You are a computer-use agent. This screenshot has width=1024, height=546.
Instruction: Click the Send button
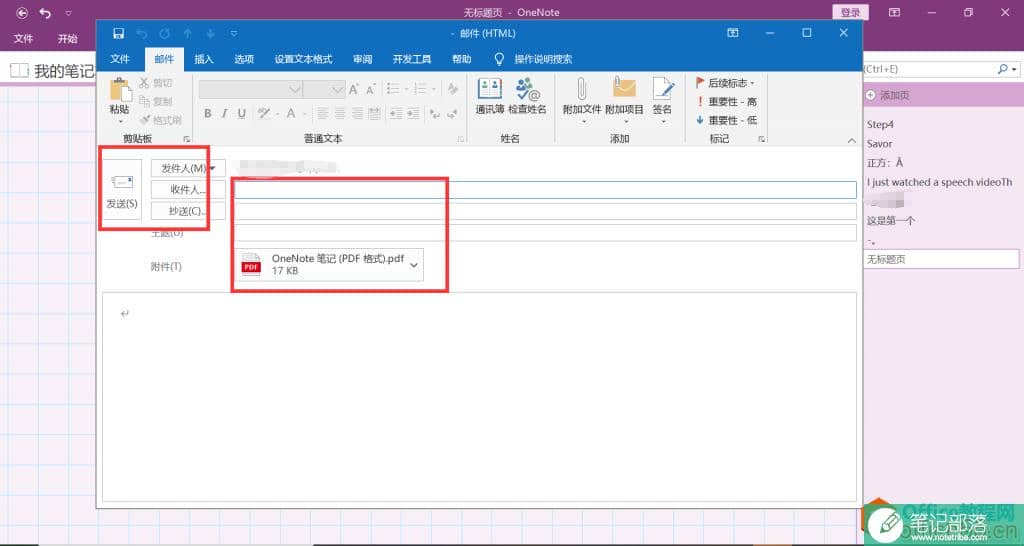click(x=122, y=189)
